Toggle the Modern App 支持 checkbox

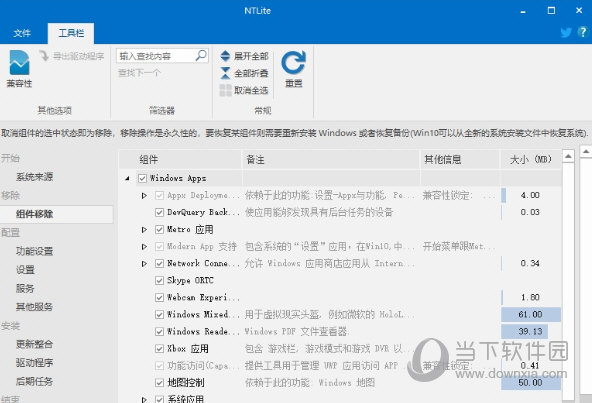click(159, 246)
